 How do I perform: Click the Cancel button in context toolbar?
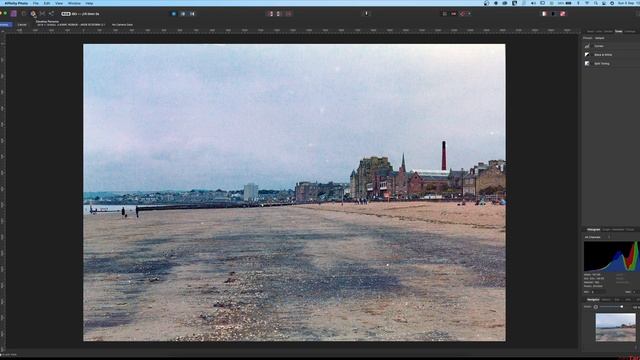point(22,24)
